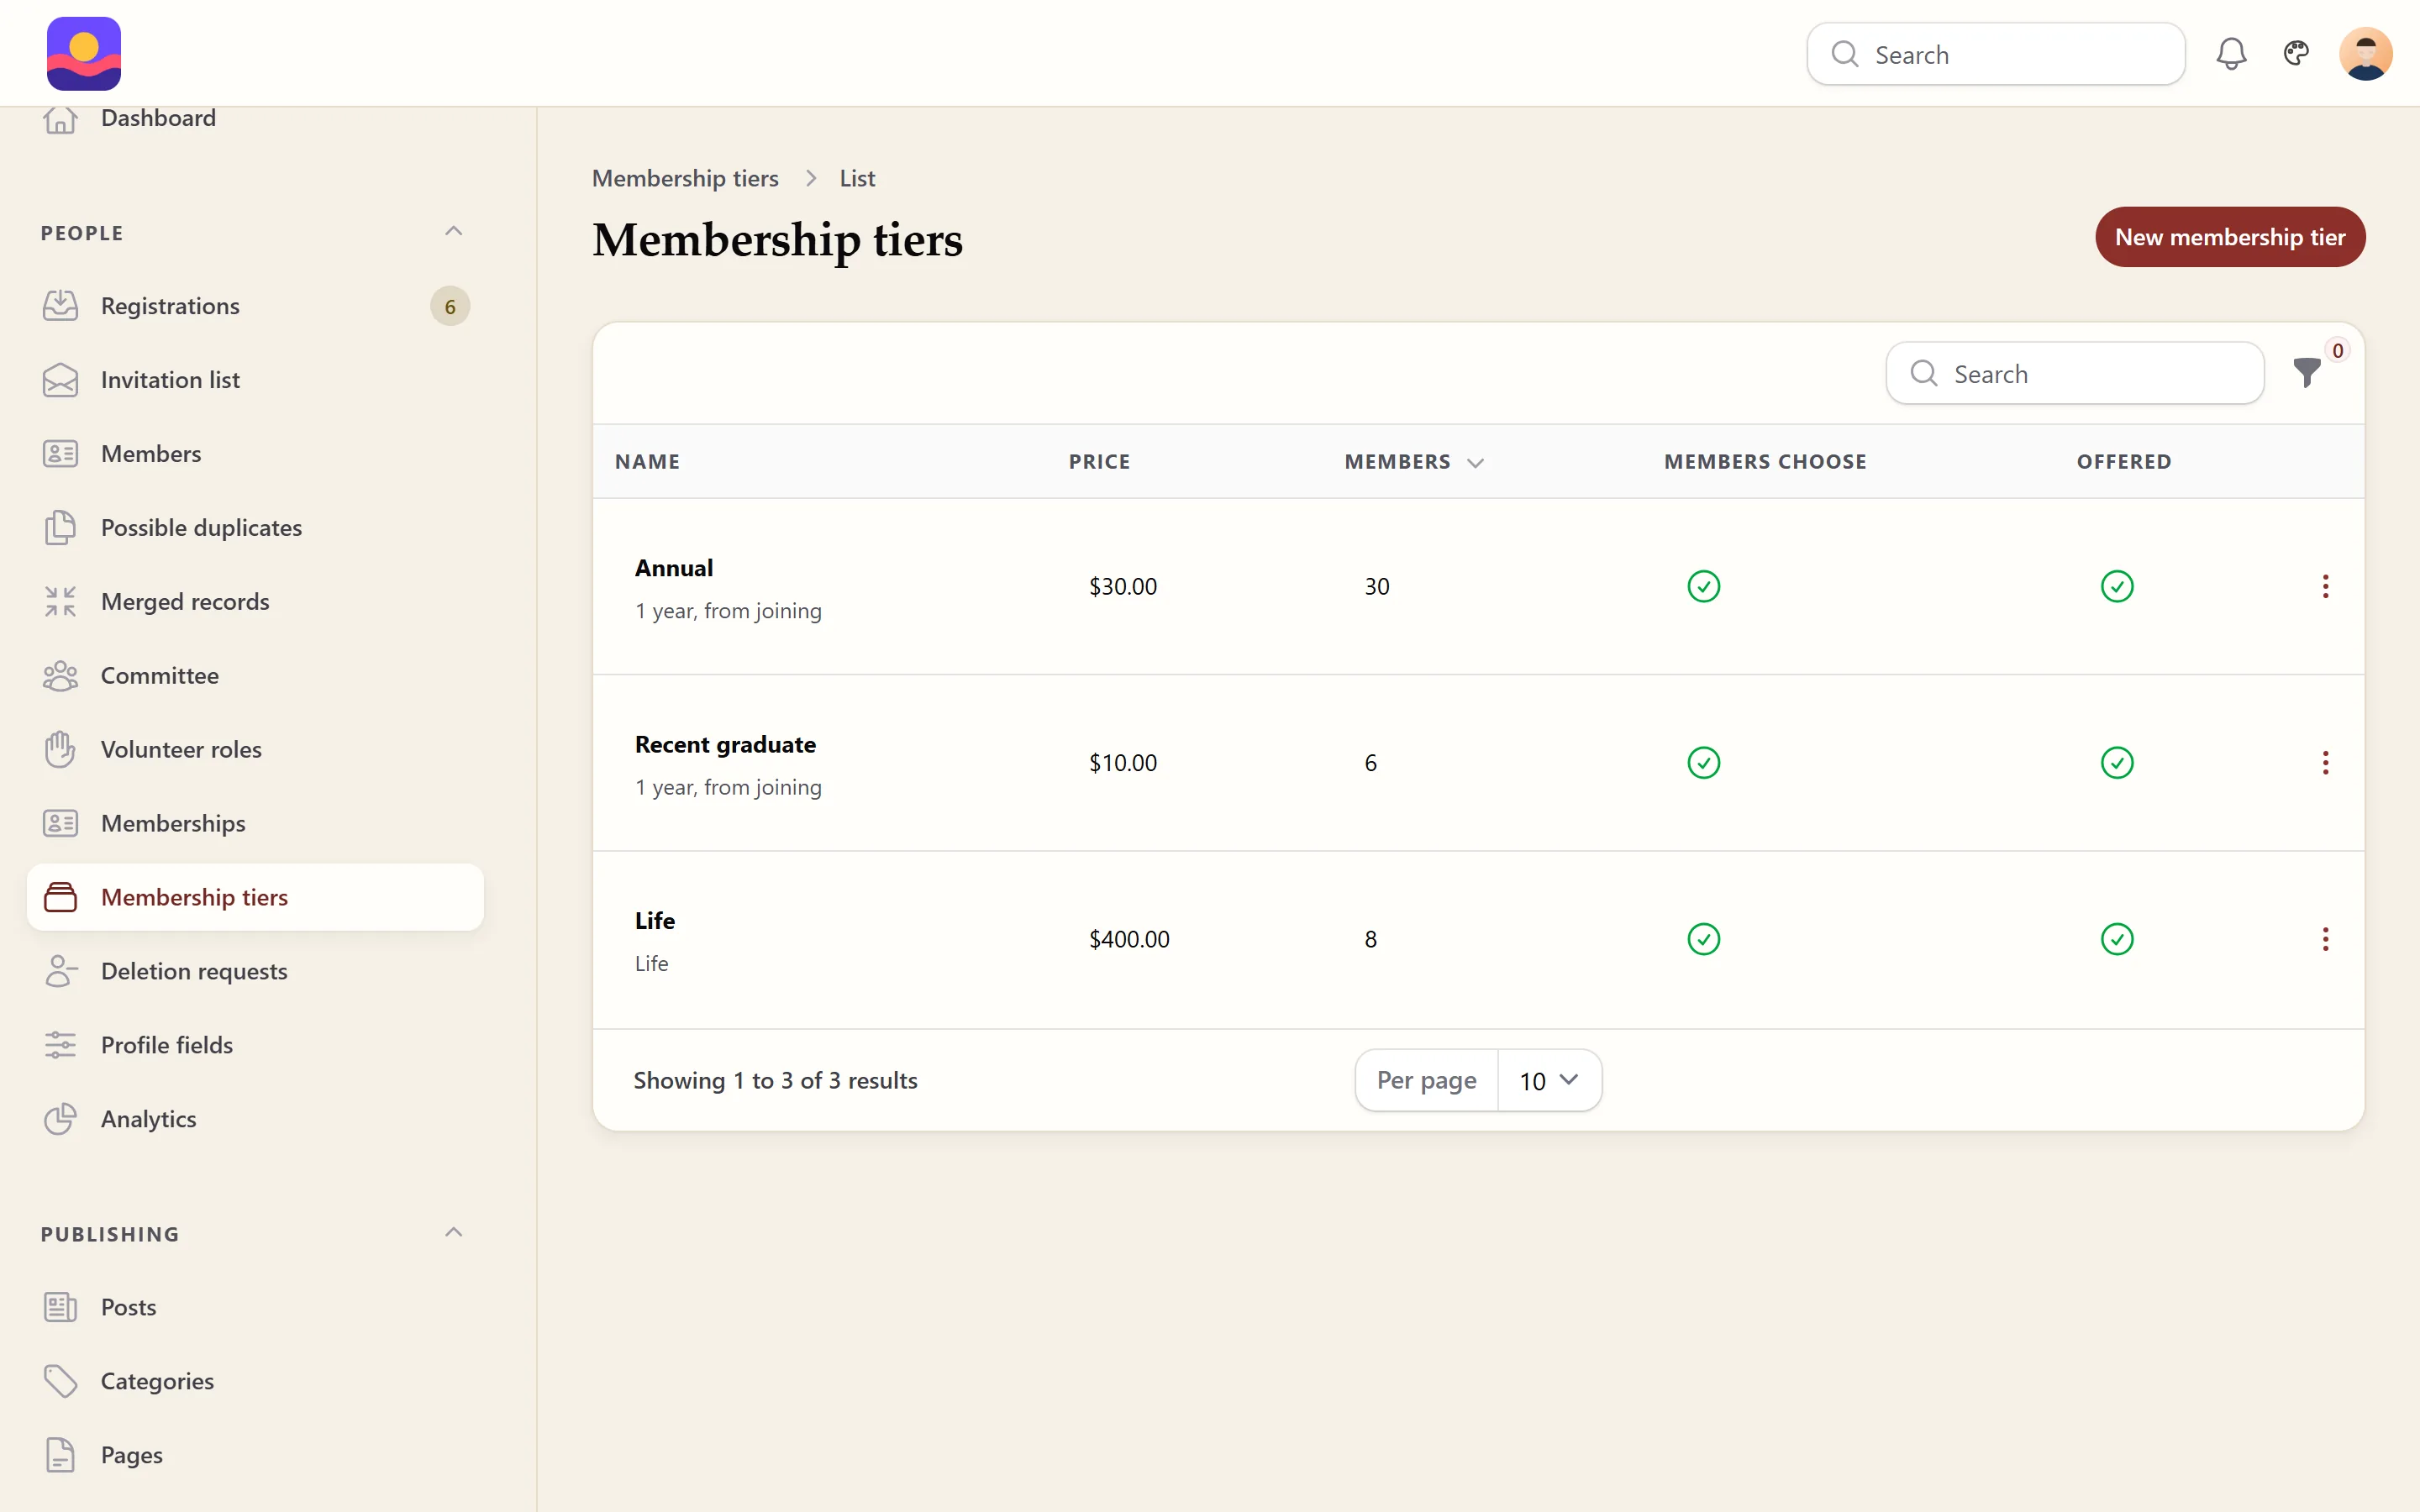Screen dimensions: 2420x1512
Task: Click Offered checkmark for Life
Action: click(x=2117, y=939)
